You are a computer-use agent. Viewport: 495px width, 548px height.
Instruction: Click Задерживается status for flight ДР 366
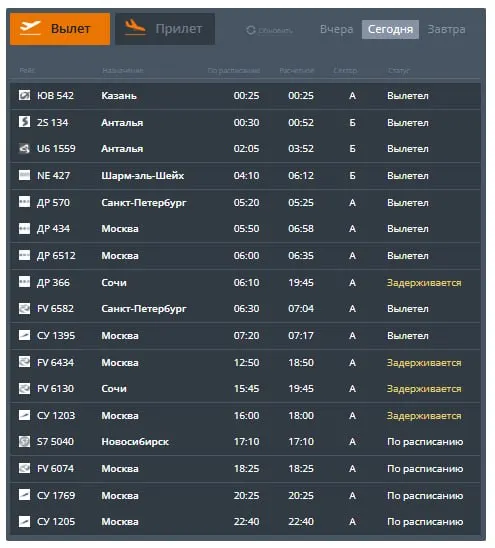[424, 283]
